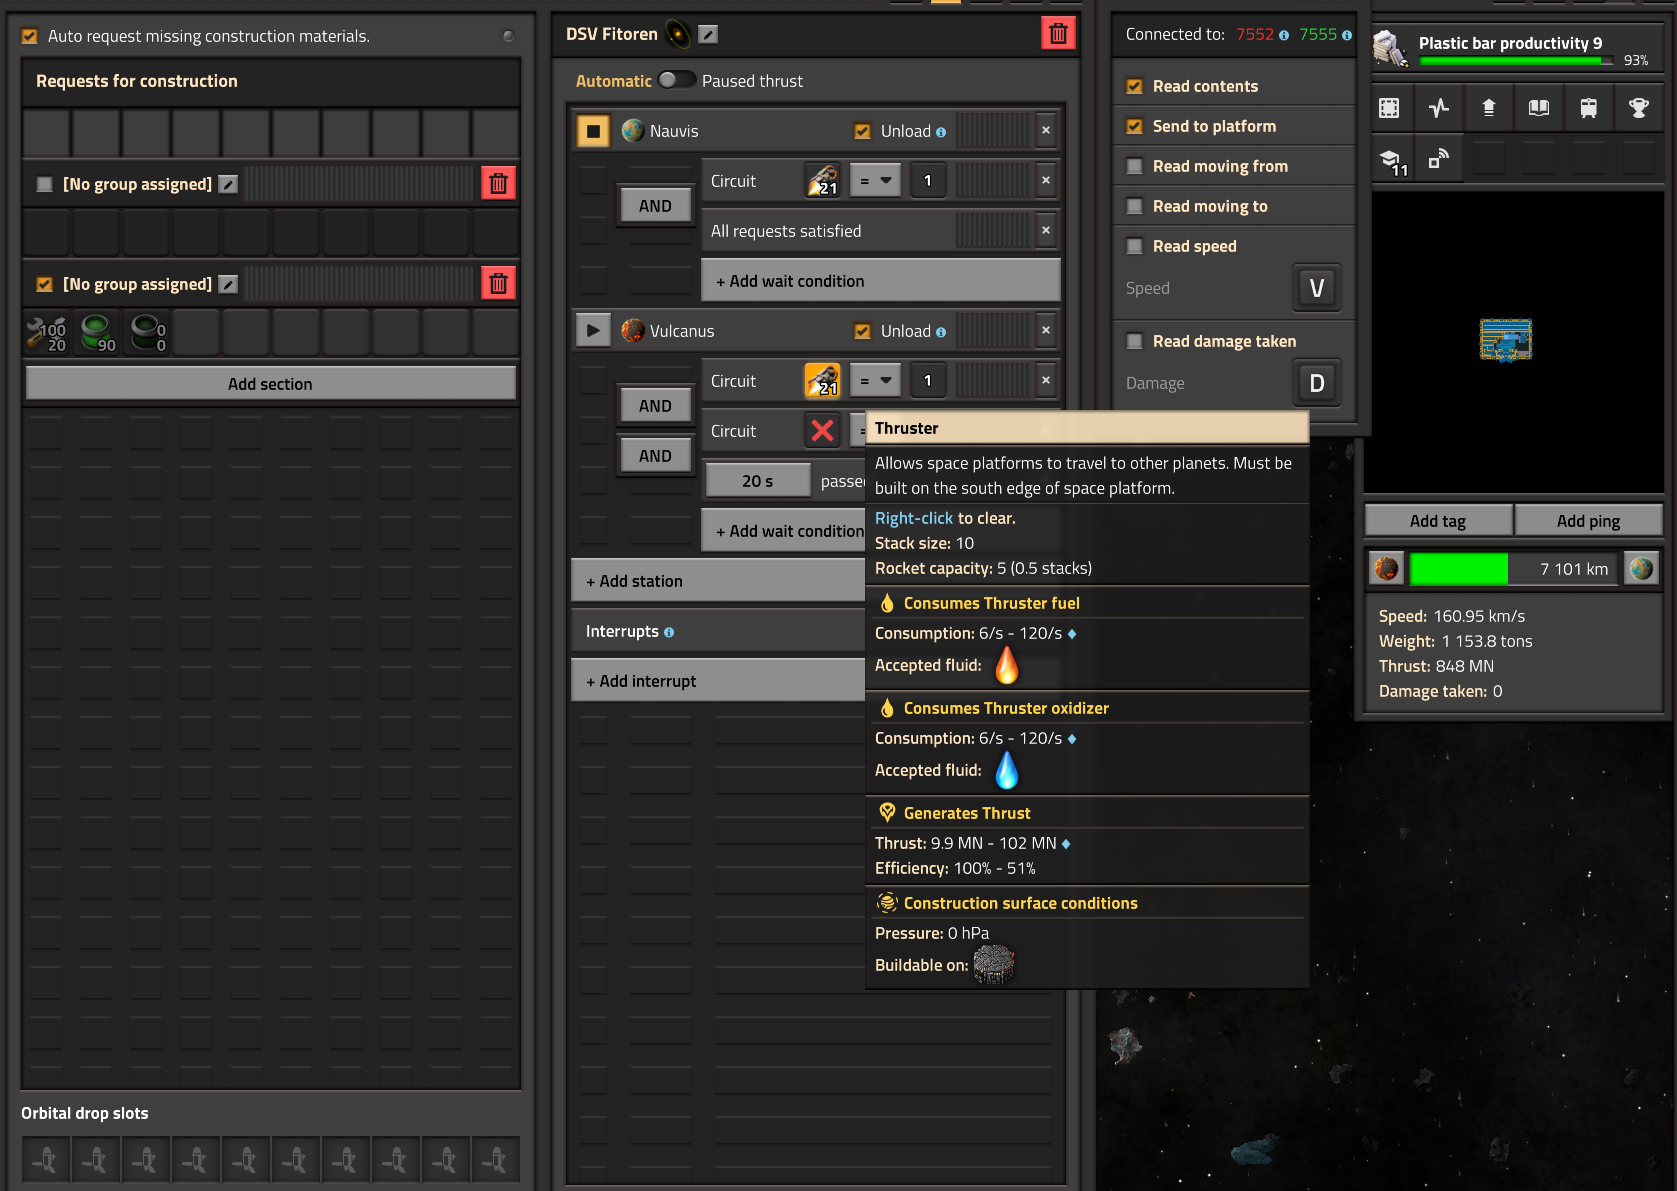This screenshot has height=1191, width=1677.
Task: Open comparator dropdown in the Nauvis Circuit condition
Action: coord(875,181)
